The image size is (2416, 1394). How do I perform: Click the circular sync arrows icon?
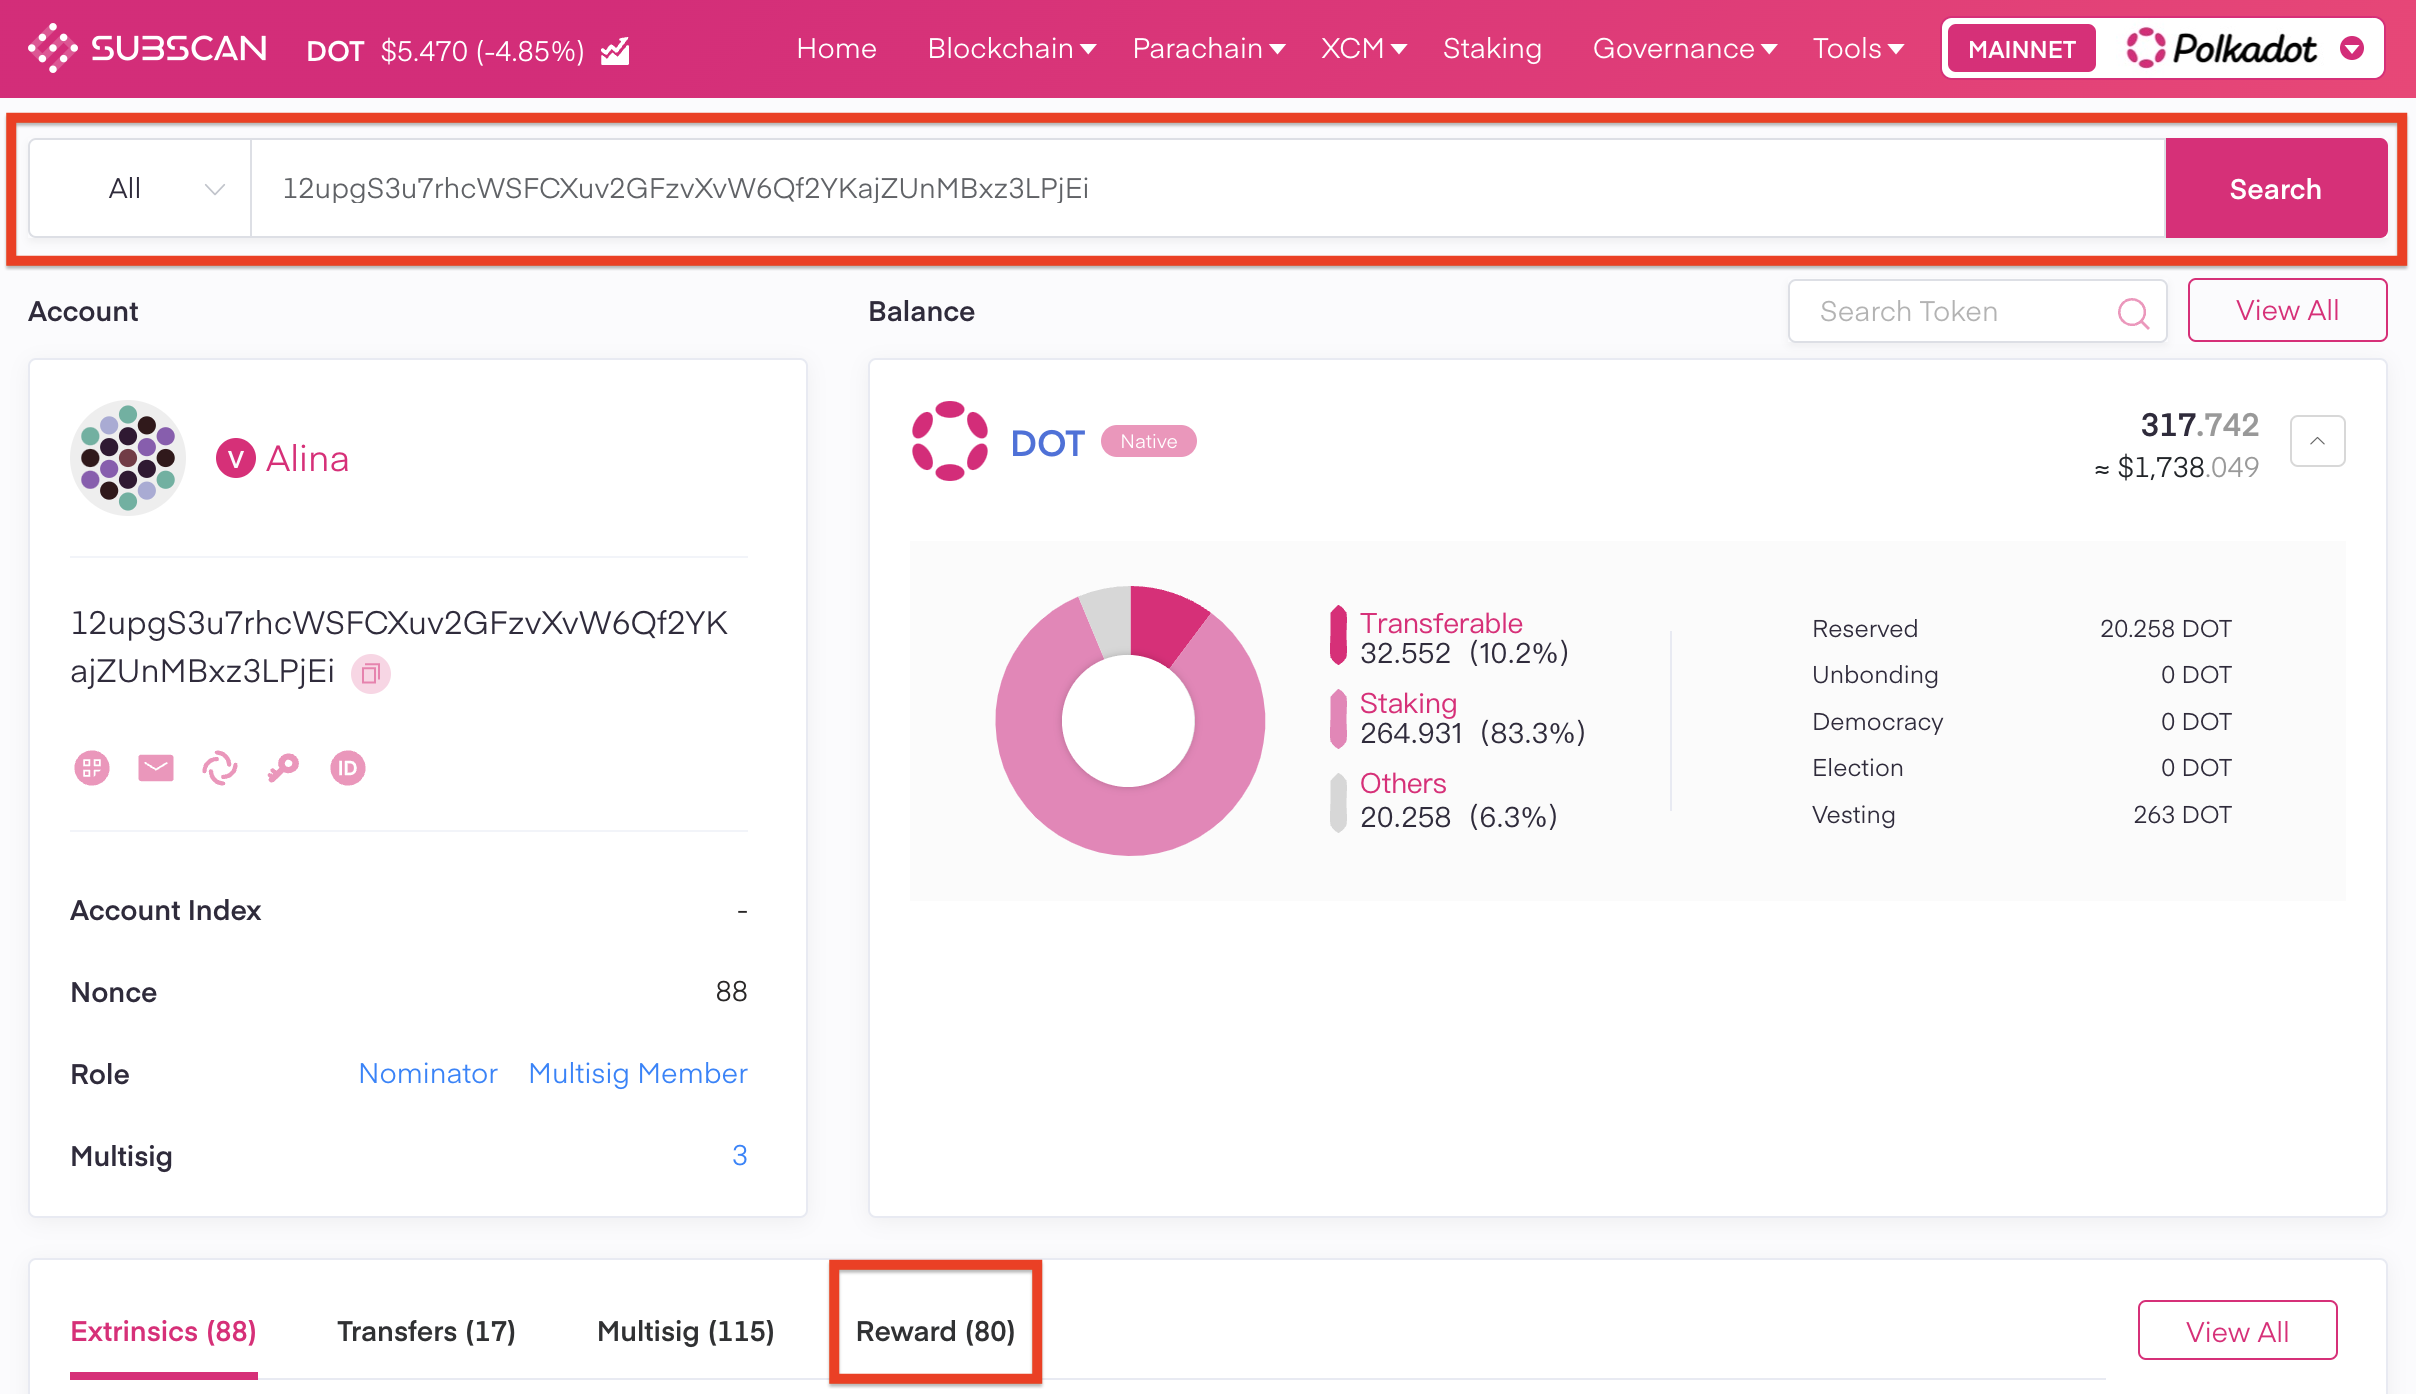tap(220, 768)
